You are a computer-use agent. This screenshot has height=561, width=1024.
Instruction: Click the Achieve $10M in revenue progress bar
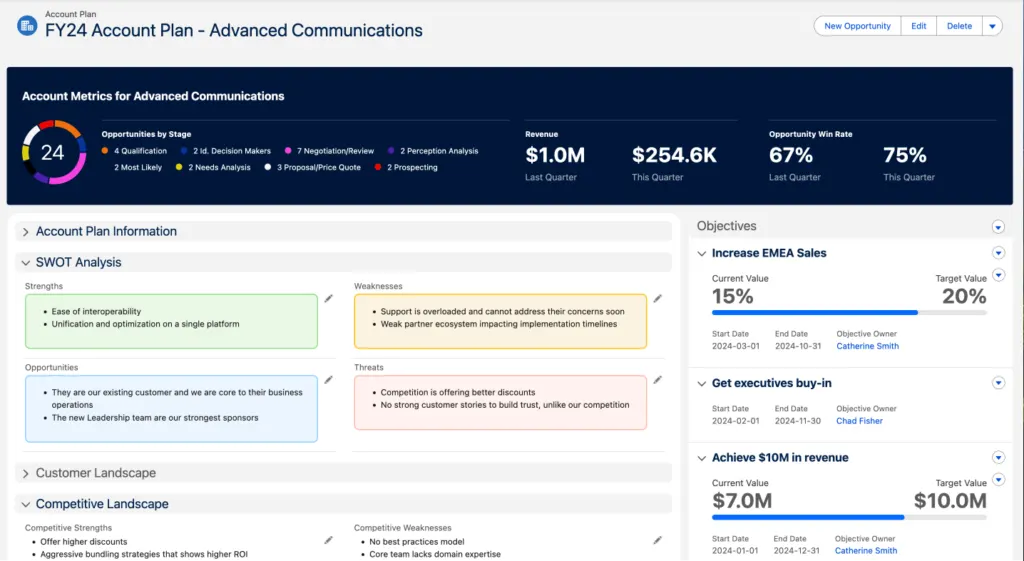tap(849, 517)
